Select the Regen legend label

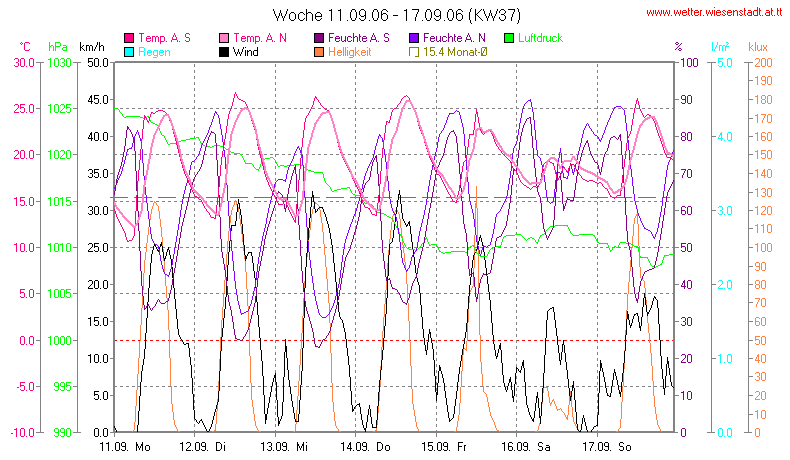154,52
